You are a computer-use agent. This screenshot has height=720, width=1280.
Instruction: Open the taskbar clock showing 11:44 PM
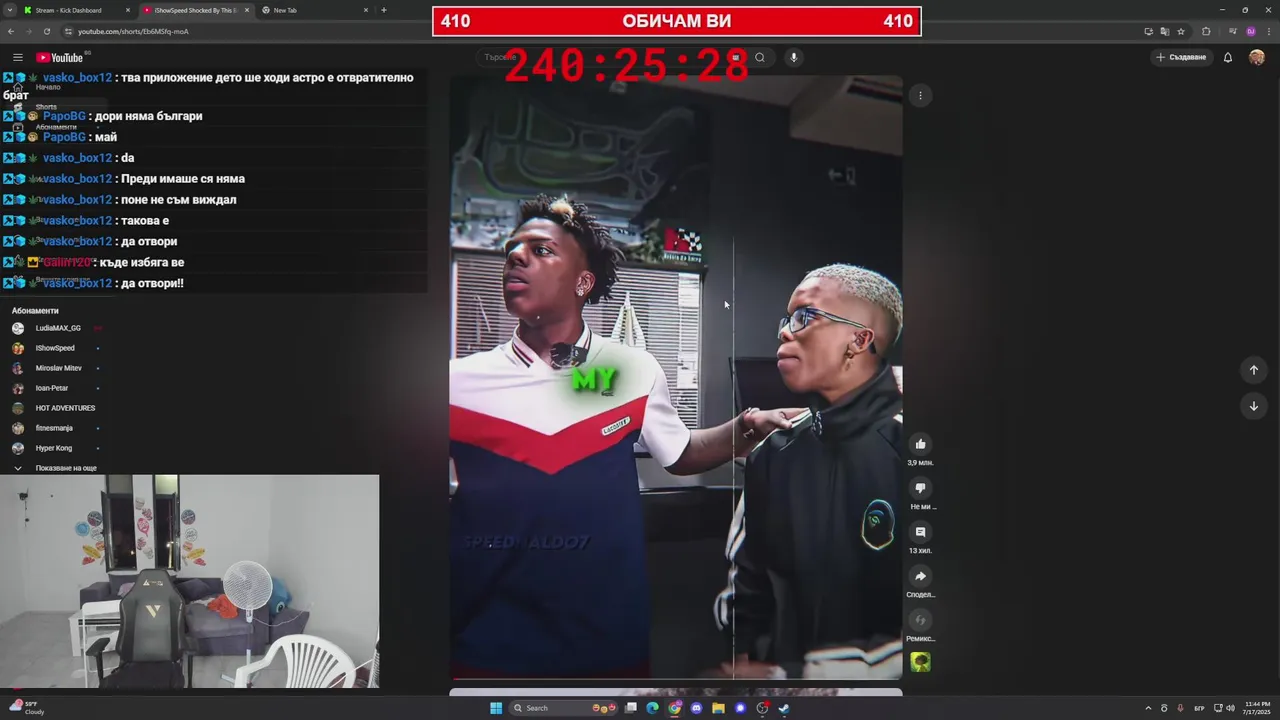coord(1258,708)
